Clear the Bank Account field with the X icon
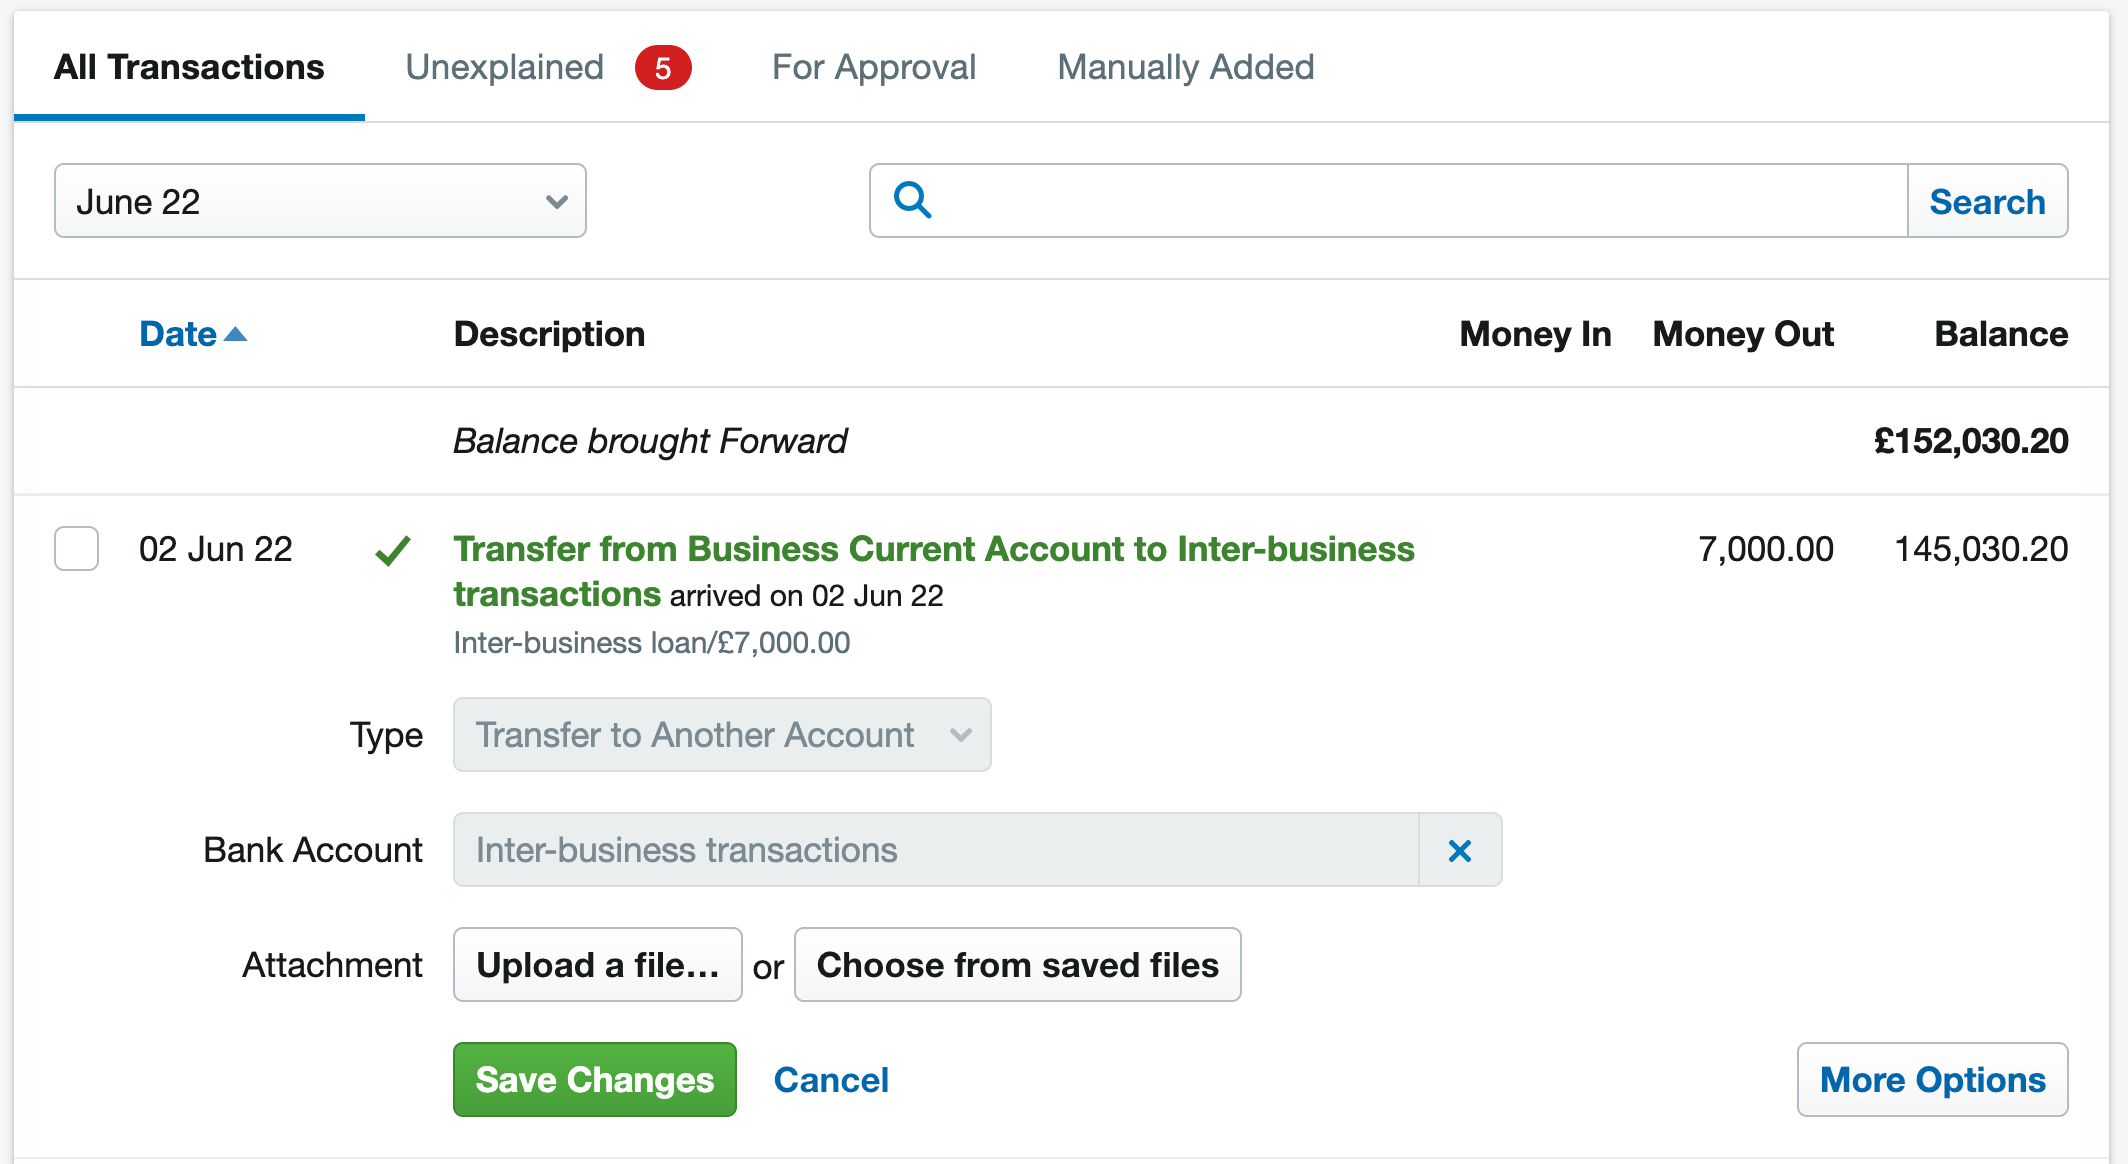 click(1460, 850)
